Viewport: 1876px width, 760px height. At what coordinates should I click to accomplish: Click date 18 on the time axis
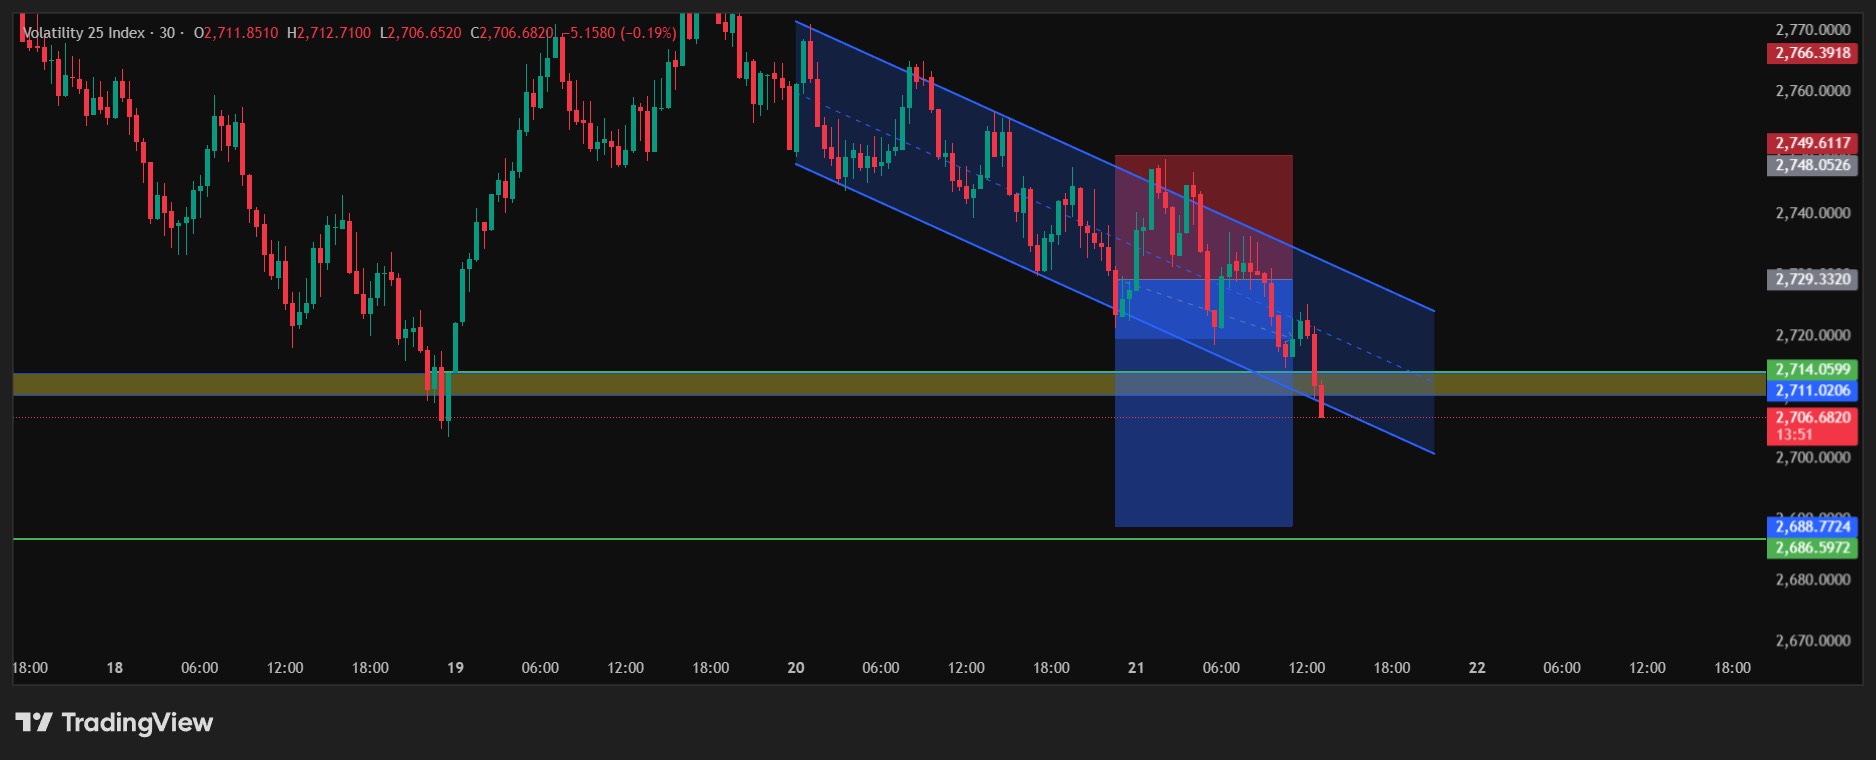click(115, 668)
